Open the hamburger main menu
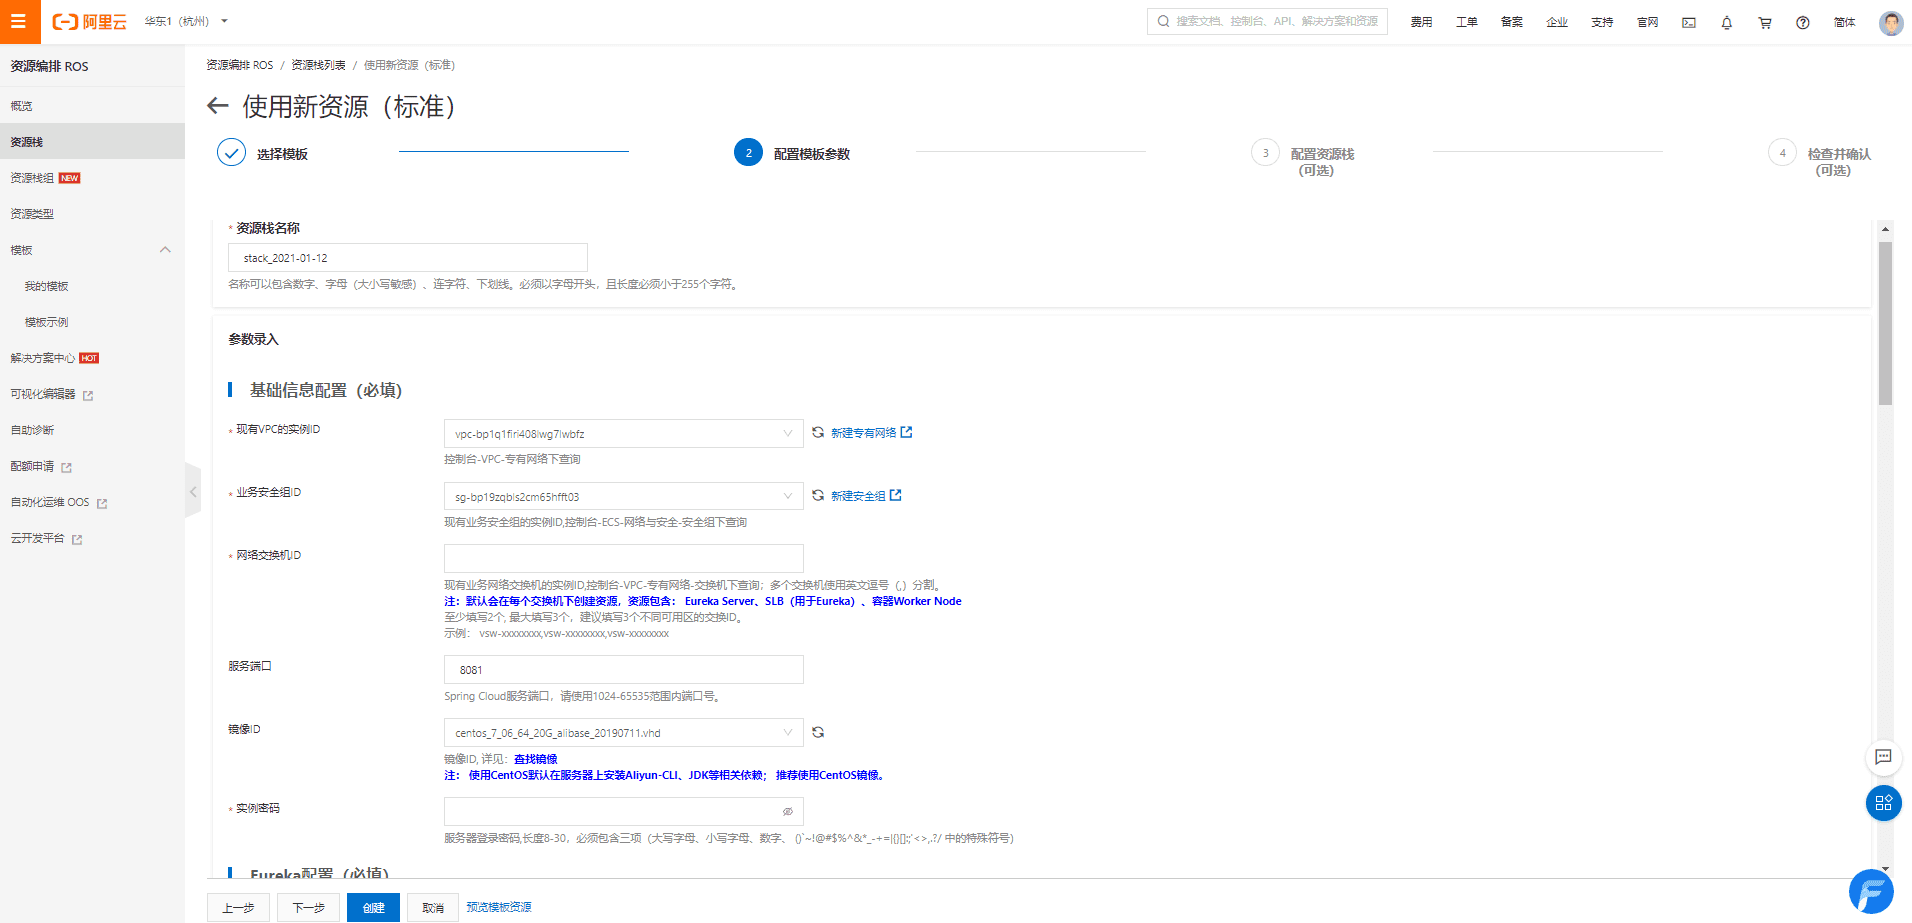 coord(19,21)
